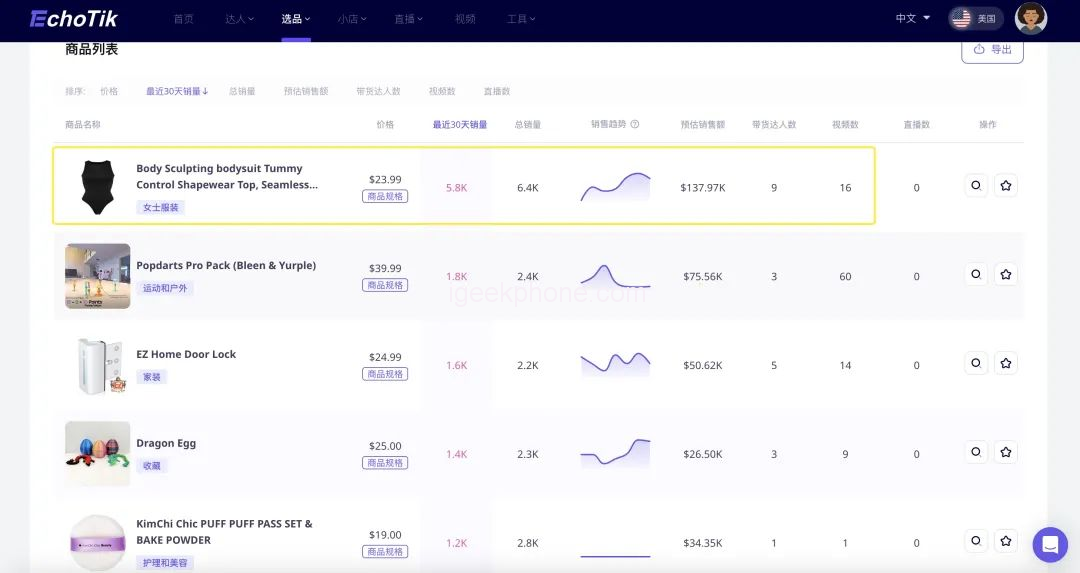Star the KimChi Chic PUFF PUFF product

[1006, 541]
